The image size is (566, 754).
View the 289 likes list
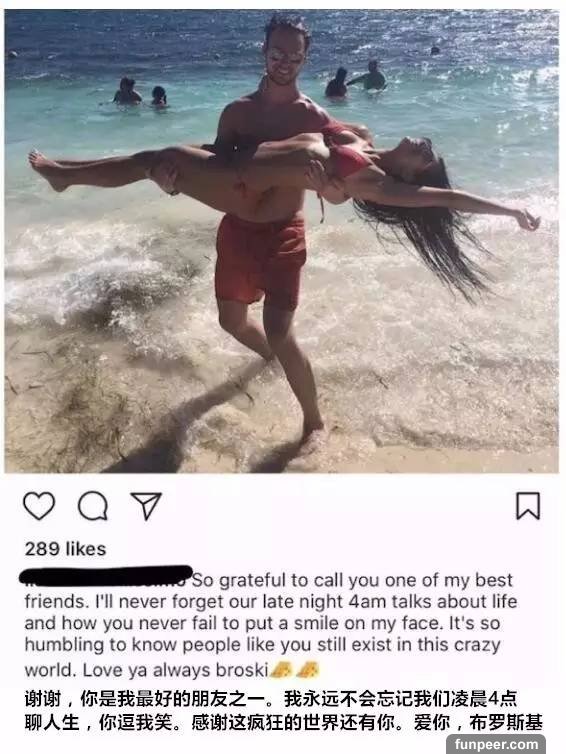(65, 549)
